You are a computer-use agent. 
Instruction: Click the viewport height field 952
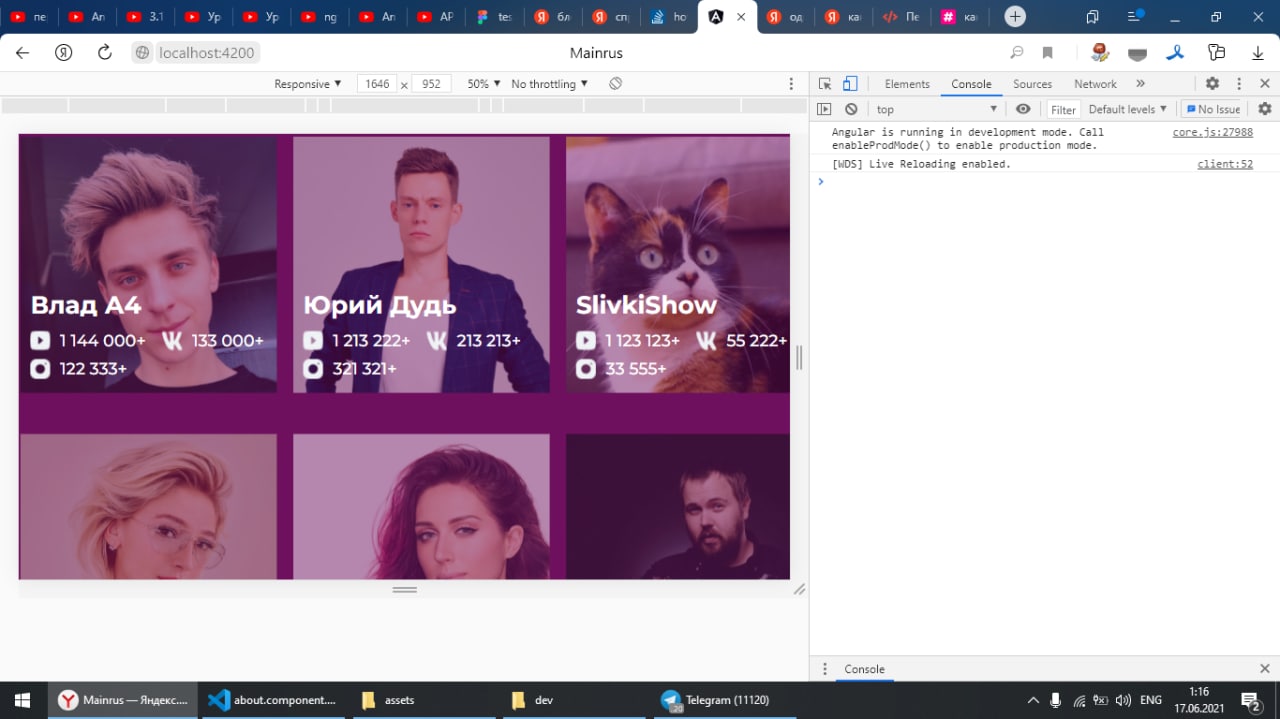click(x=431, y=84)
